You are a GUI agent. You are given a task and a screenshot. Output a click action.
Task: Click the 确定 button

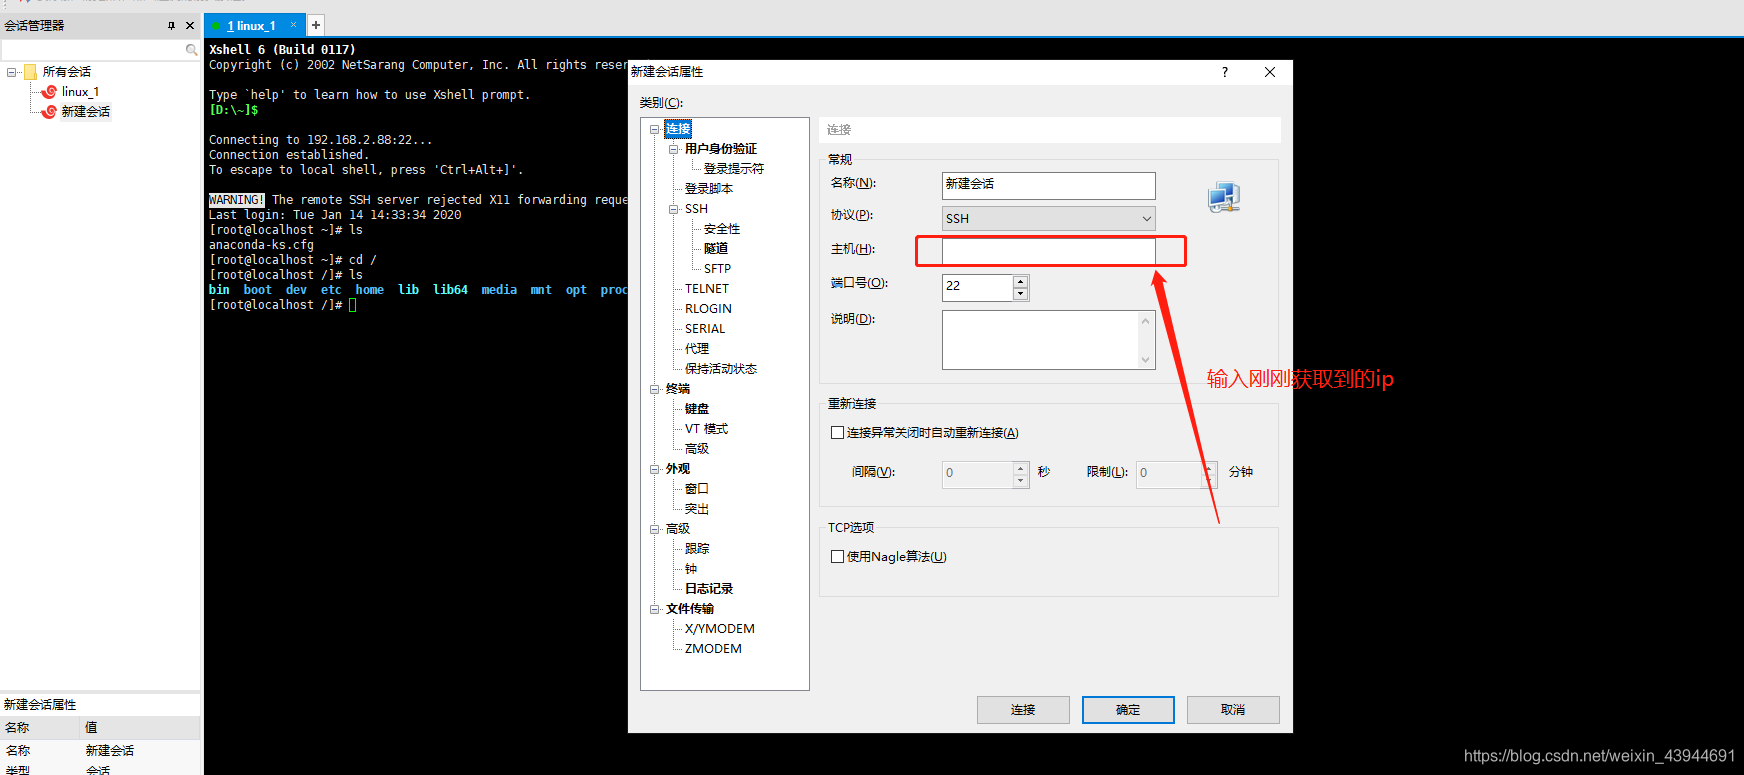[1128, 710]
